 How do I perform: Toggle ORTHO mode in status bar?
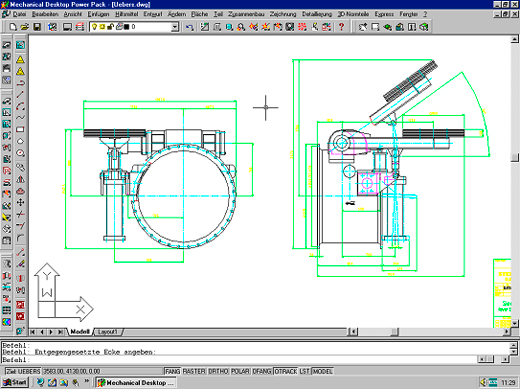[x=218, y=371]
